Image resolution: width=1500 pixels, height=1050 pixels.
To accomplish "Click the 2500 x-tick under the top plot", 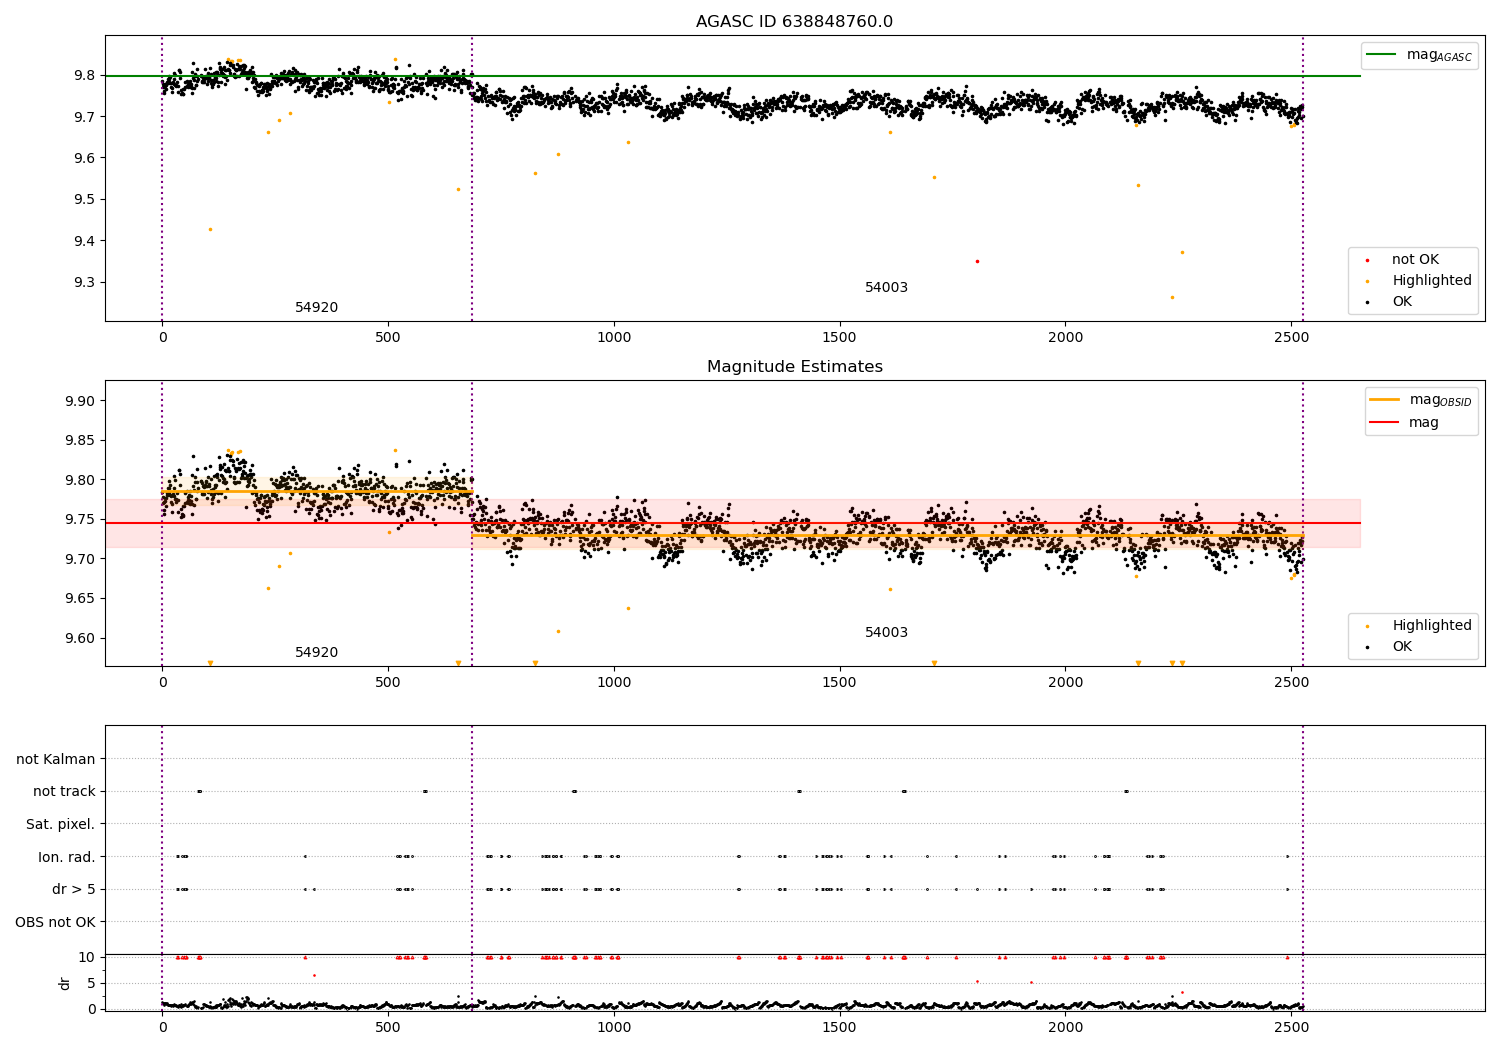I will [x=1291, y=338].
